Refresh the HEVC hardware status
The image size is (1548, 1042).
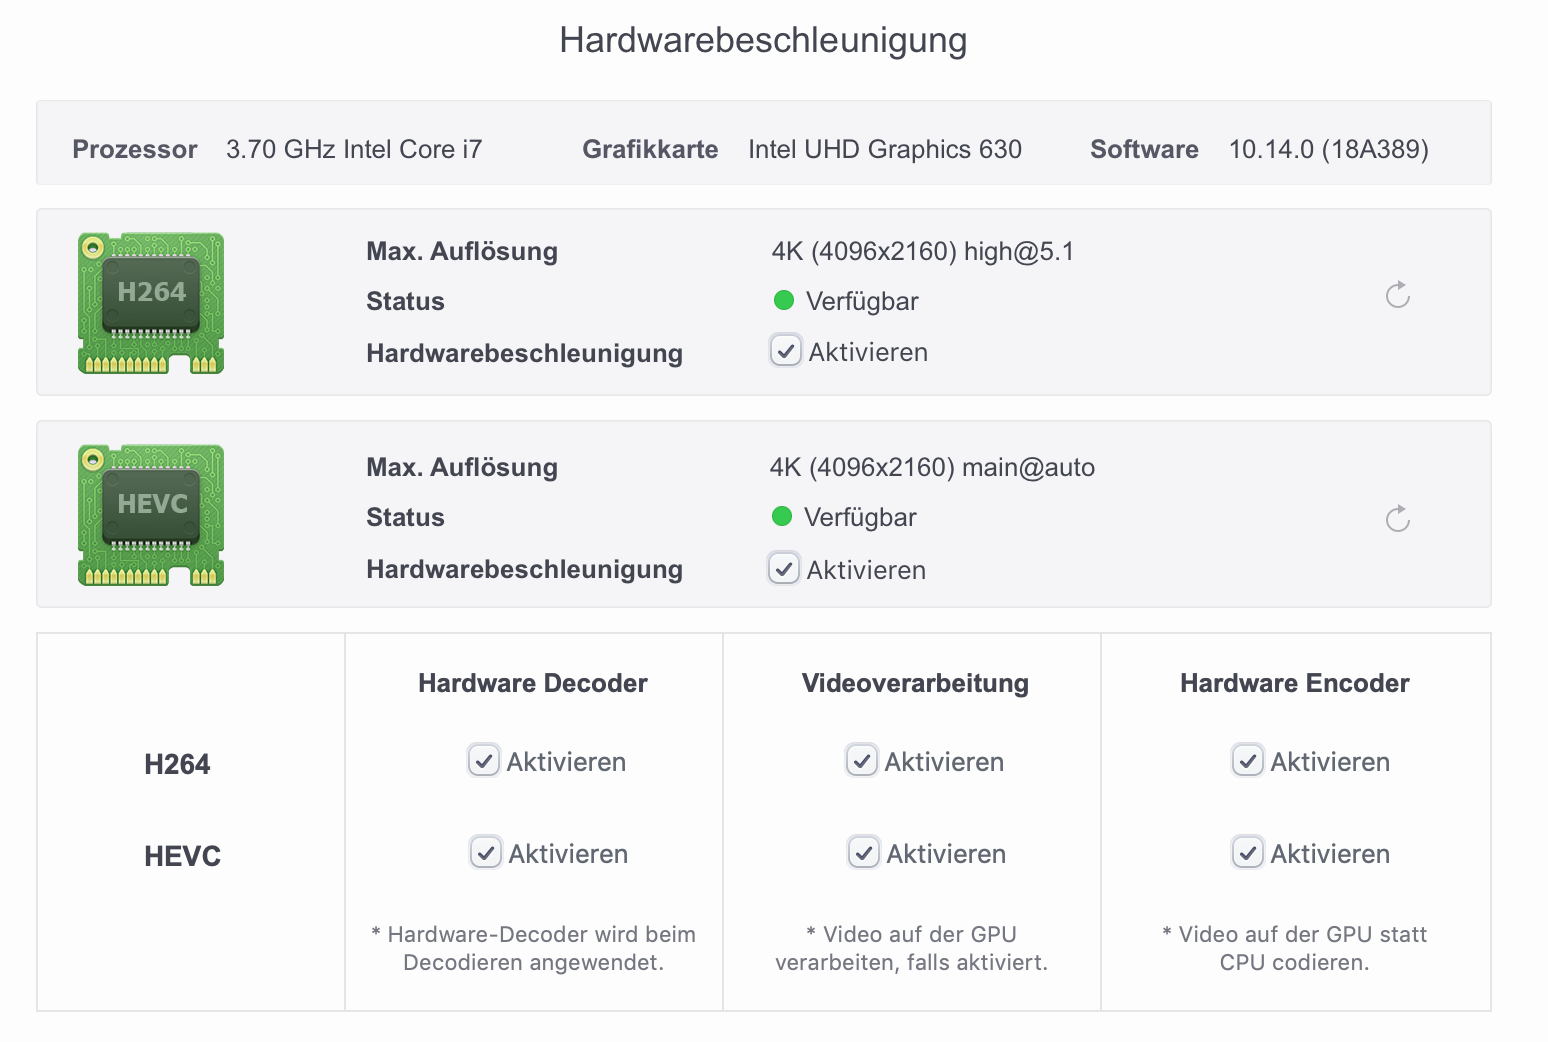(x=1397, y=519)
